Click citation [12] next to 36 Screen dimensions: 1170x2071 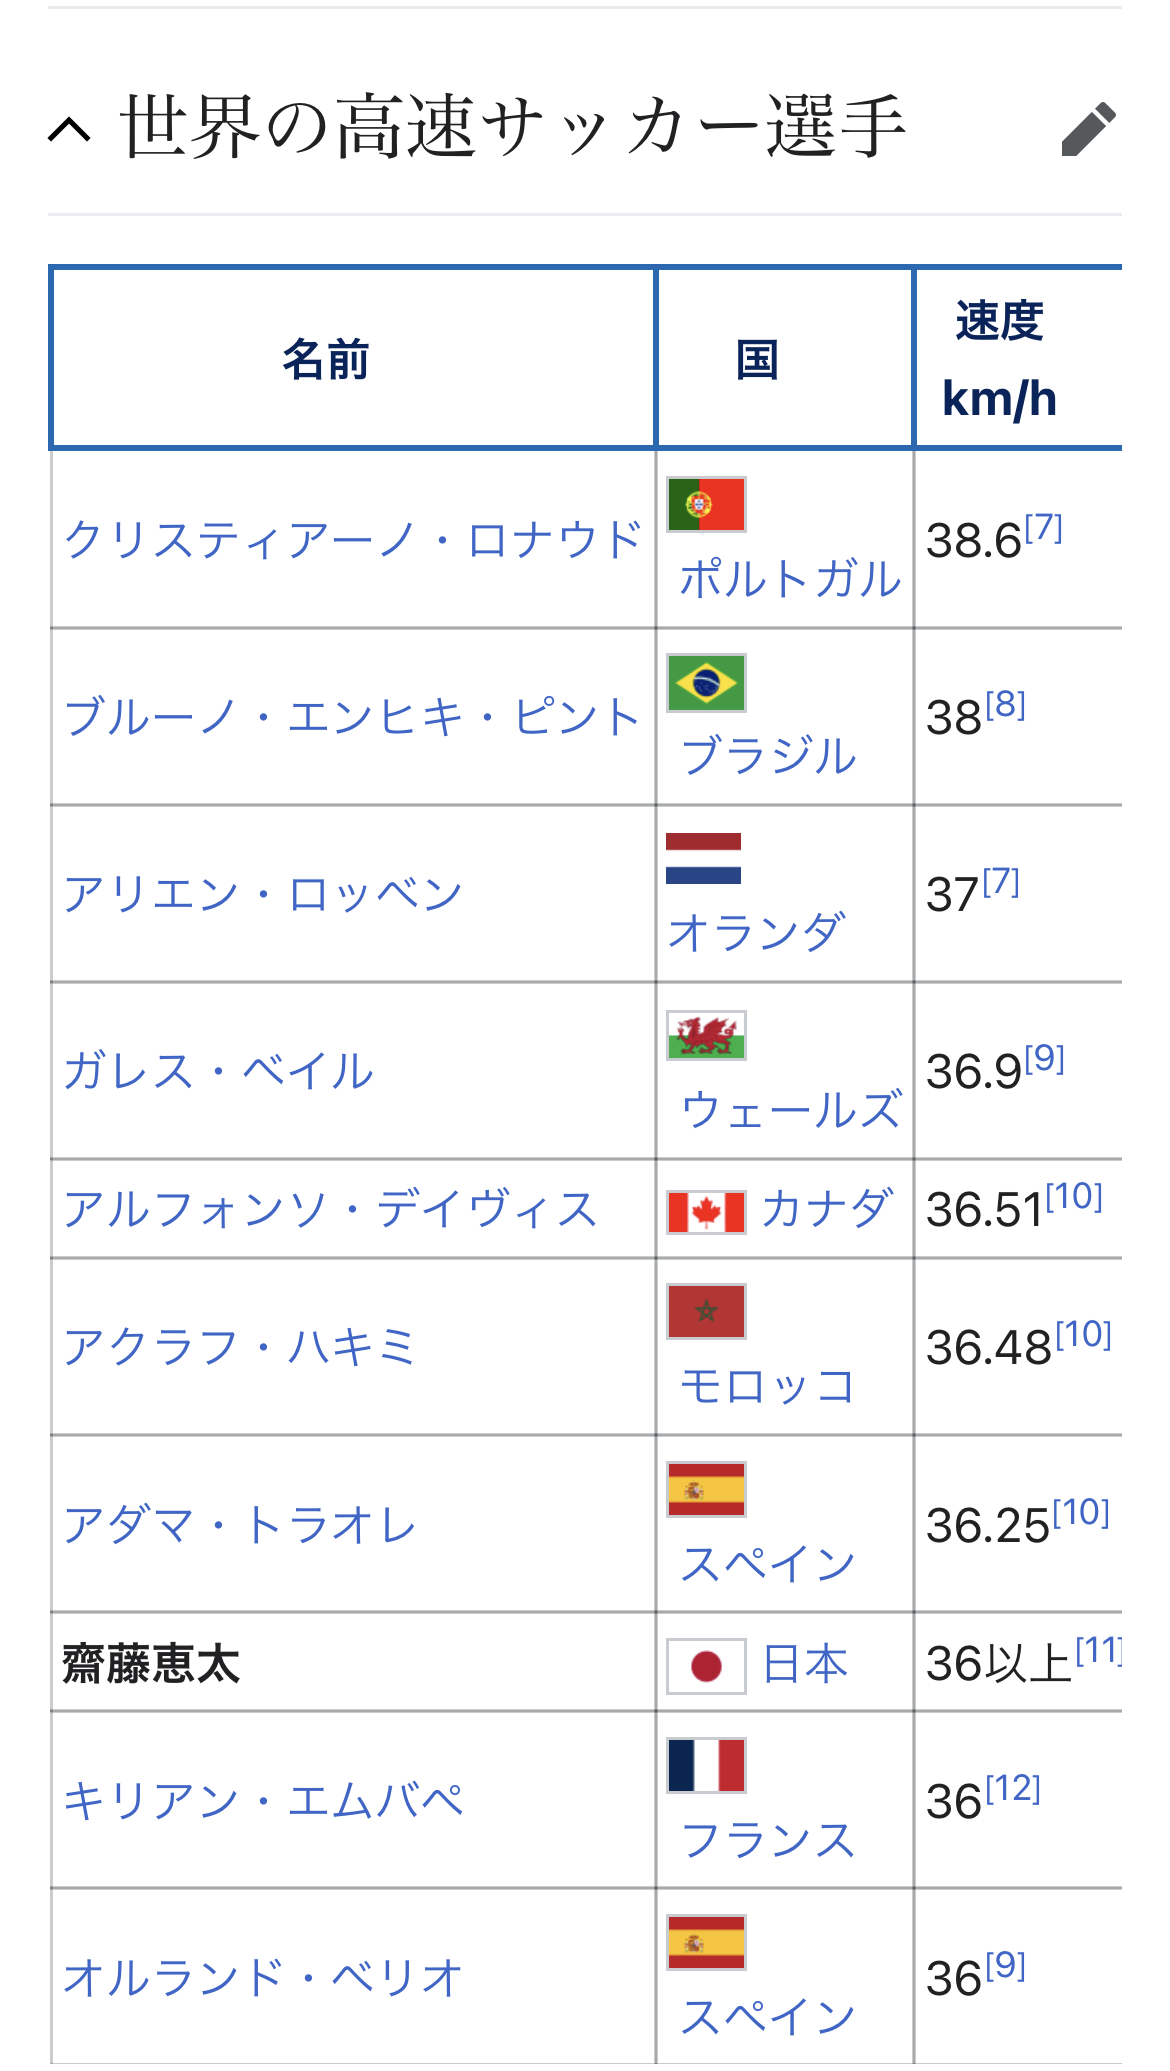coord(1013,1788)
